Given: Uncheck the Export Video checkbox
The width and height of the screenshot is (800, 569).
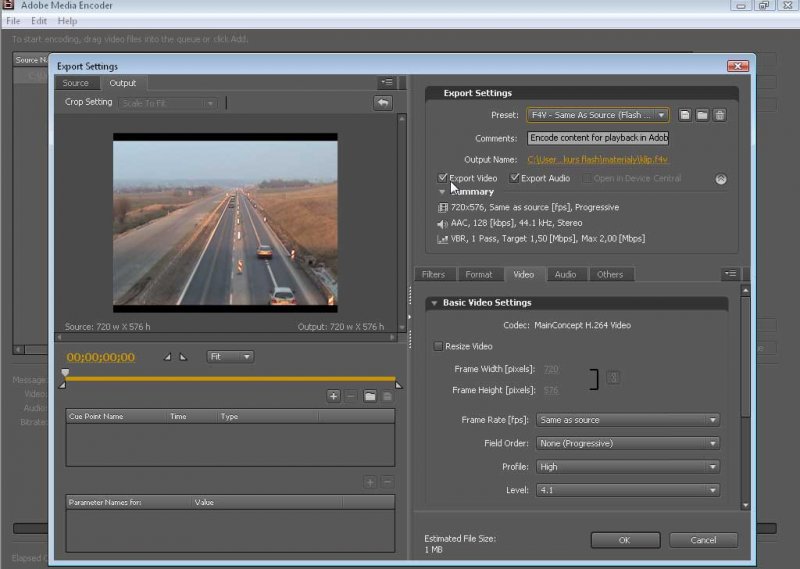Looking at the screenshot, I should (x=443, y=178).
